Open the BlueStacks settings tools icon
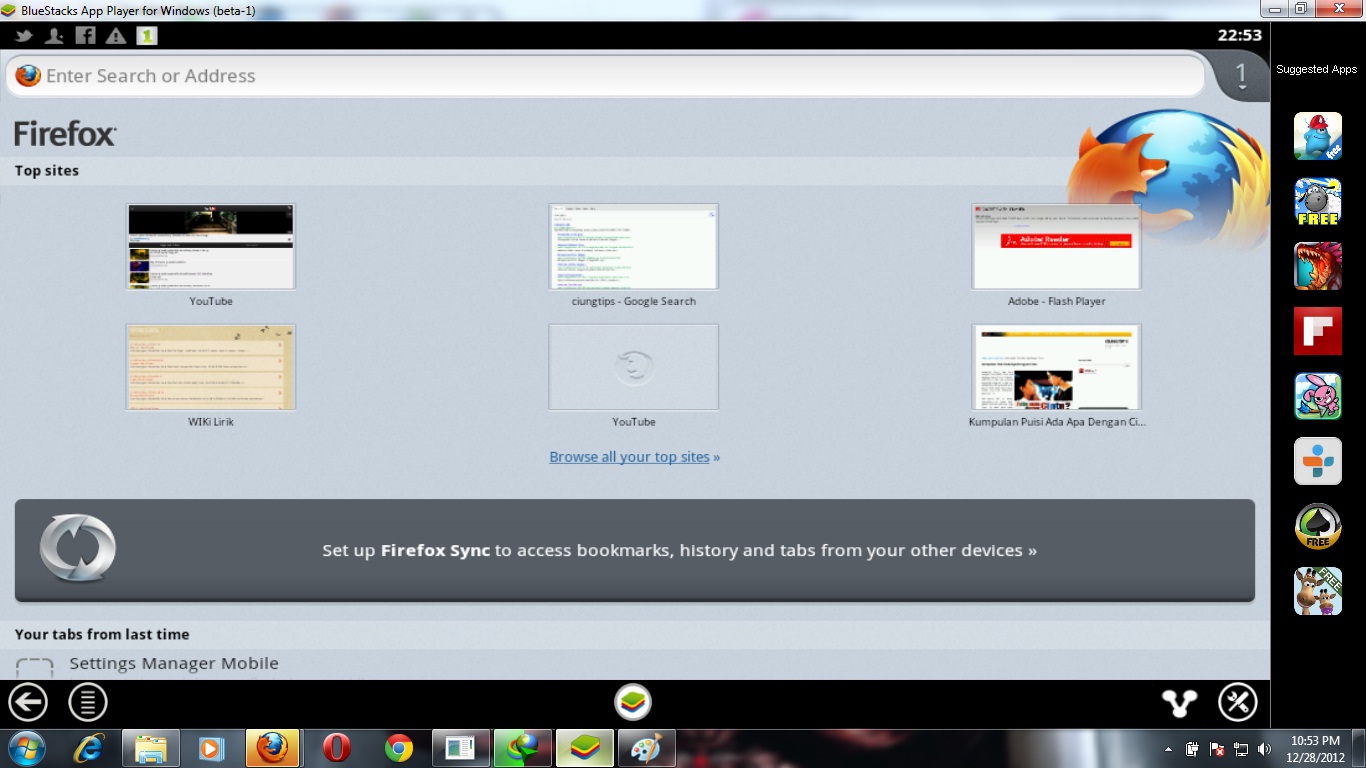The width and height of the screenshot is (1366, 768). coord(1238,703)
